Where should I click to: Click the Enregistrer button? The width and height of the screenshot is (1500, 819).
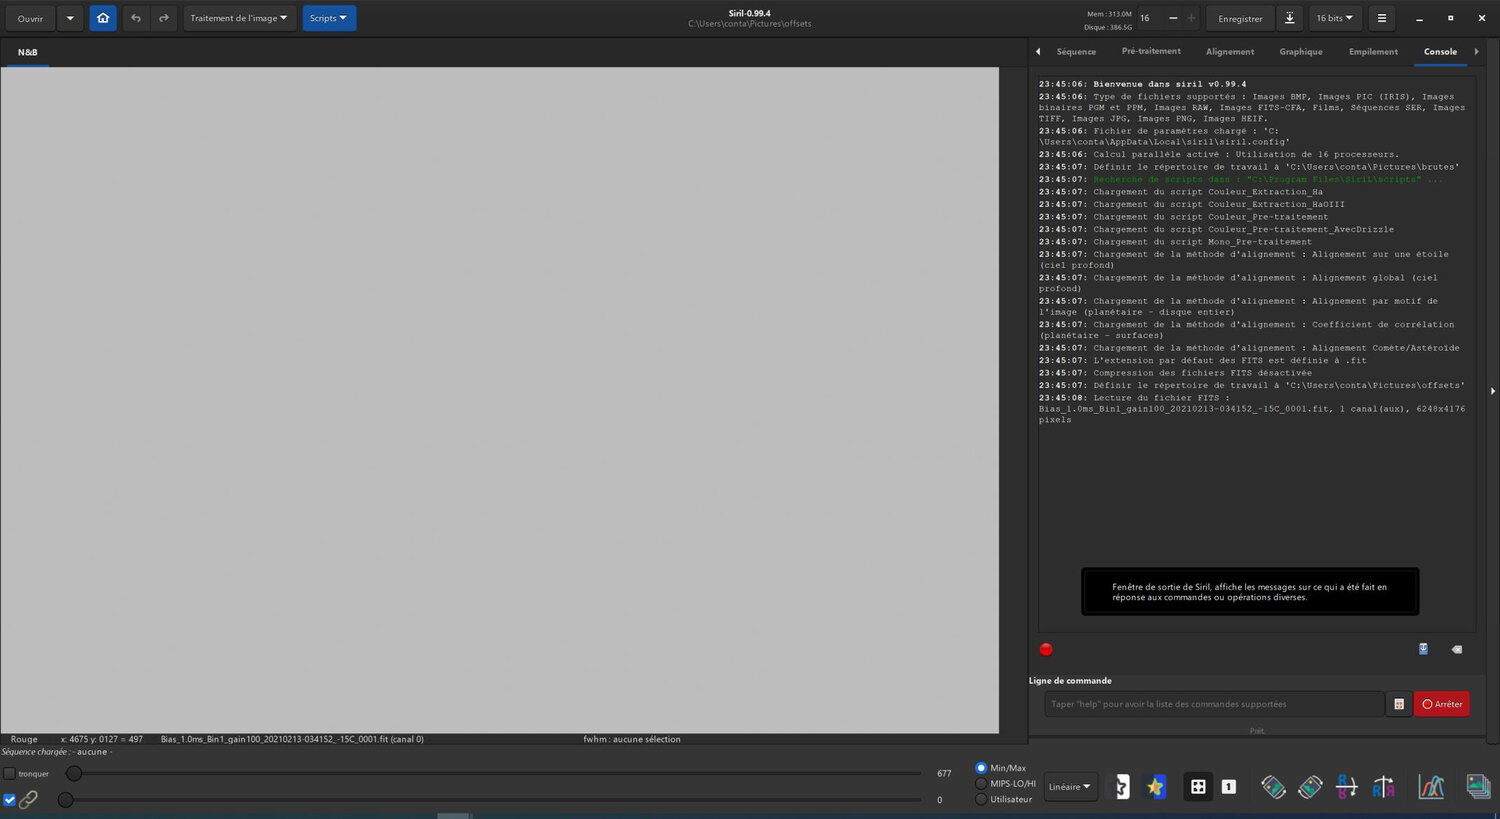[1240, 18]
